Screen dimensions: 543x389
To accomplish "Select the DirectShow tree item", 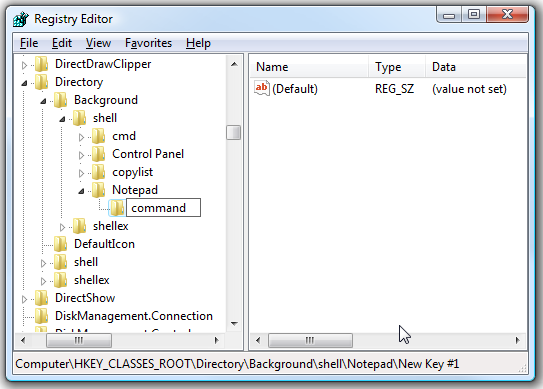I will coord(85,298).
